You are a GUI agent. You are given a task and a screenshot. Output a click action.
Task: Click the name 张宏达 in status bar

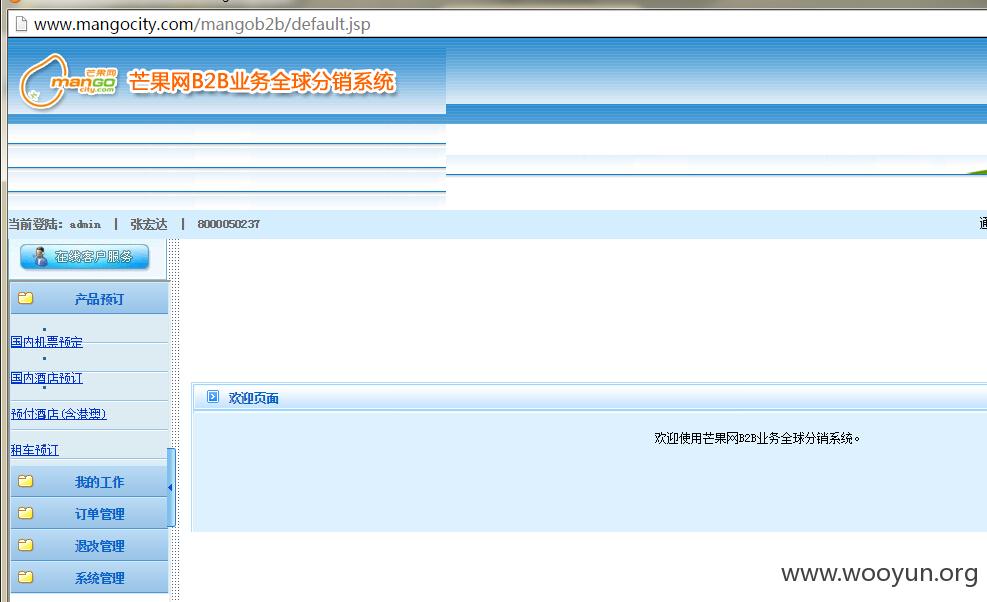pyautogui.click(x=149, y=224)
